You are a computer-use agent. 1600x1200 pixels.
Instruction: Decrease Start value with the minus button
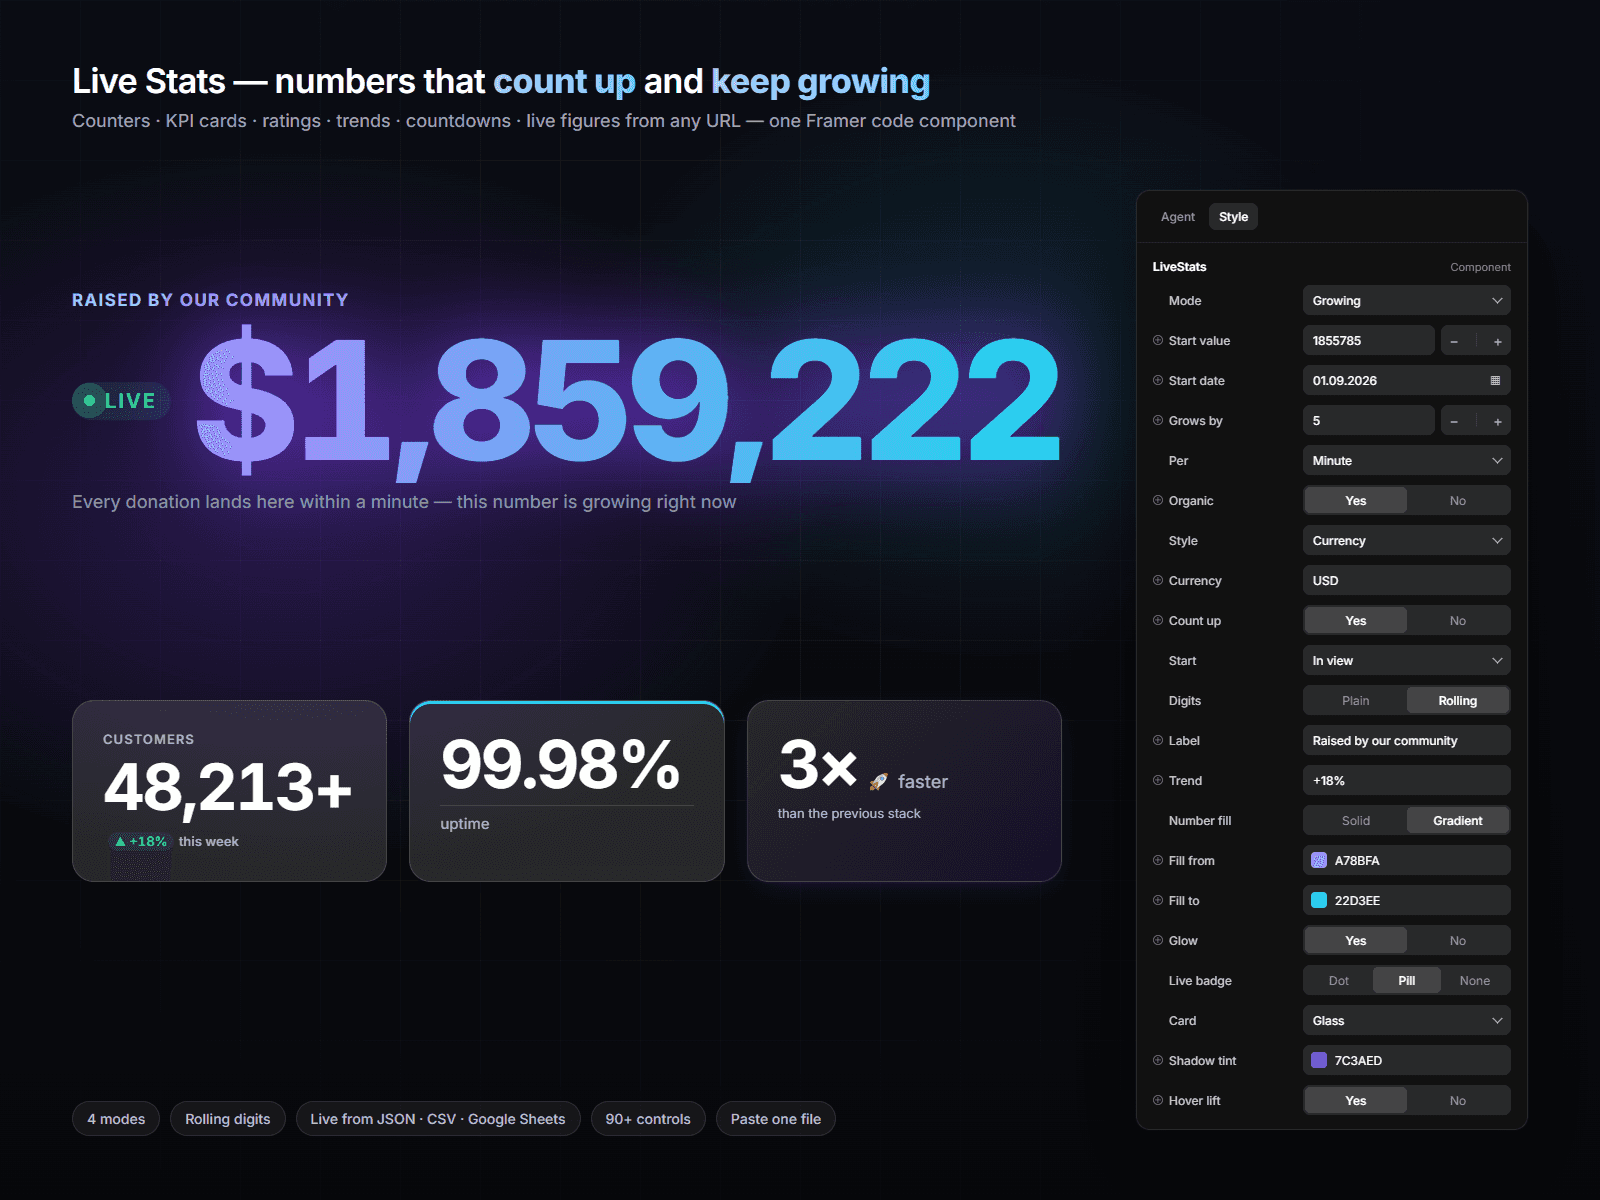[1454, 341]
